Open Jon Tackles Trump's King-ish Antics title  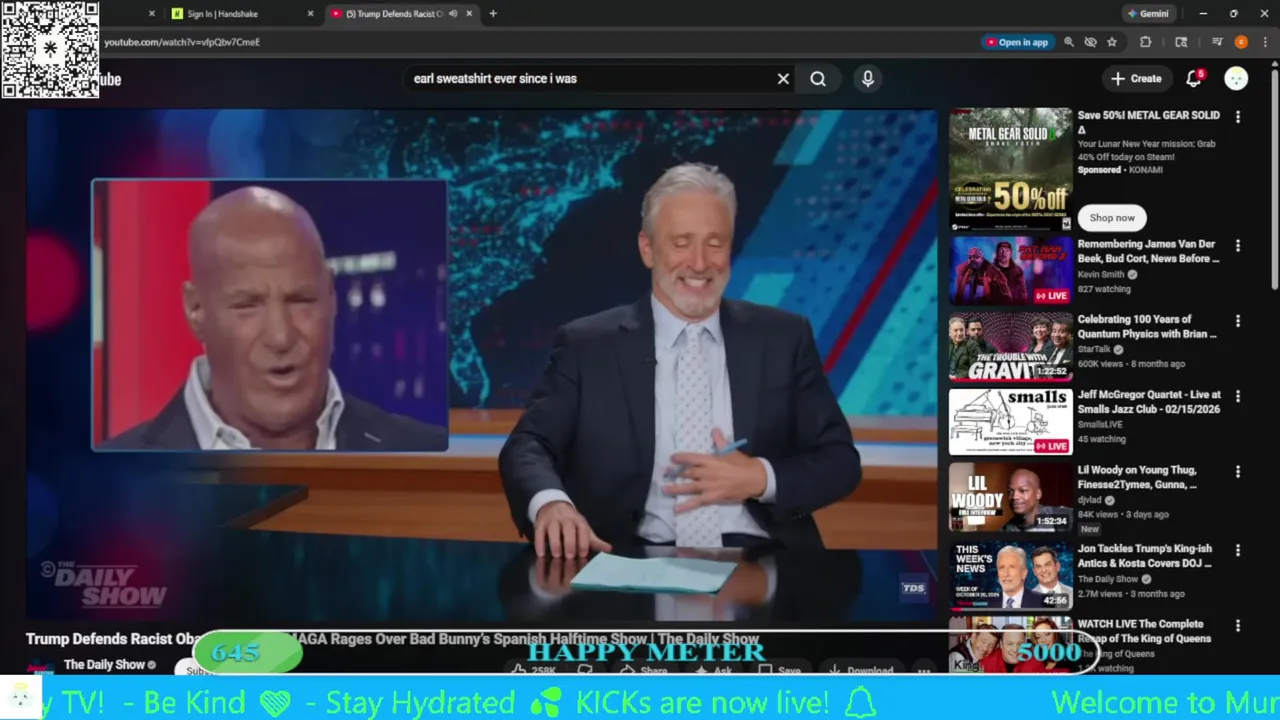tap(1144, 556)
